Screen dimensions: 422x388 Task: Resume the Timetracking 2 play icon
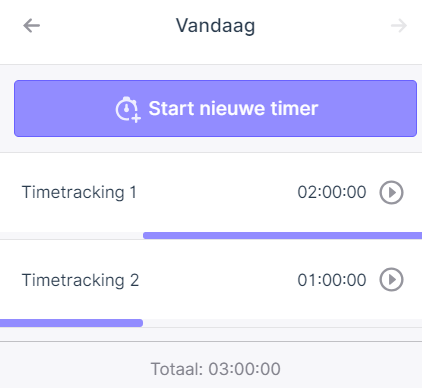point(391,280)
